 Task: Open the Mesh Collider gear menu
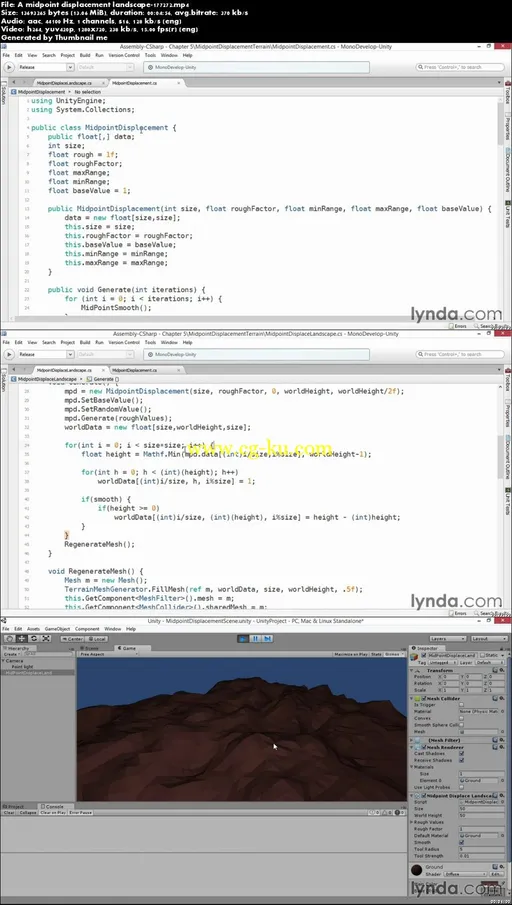point(502,698)
